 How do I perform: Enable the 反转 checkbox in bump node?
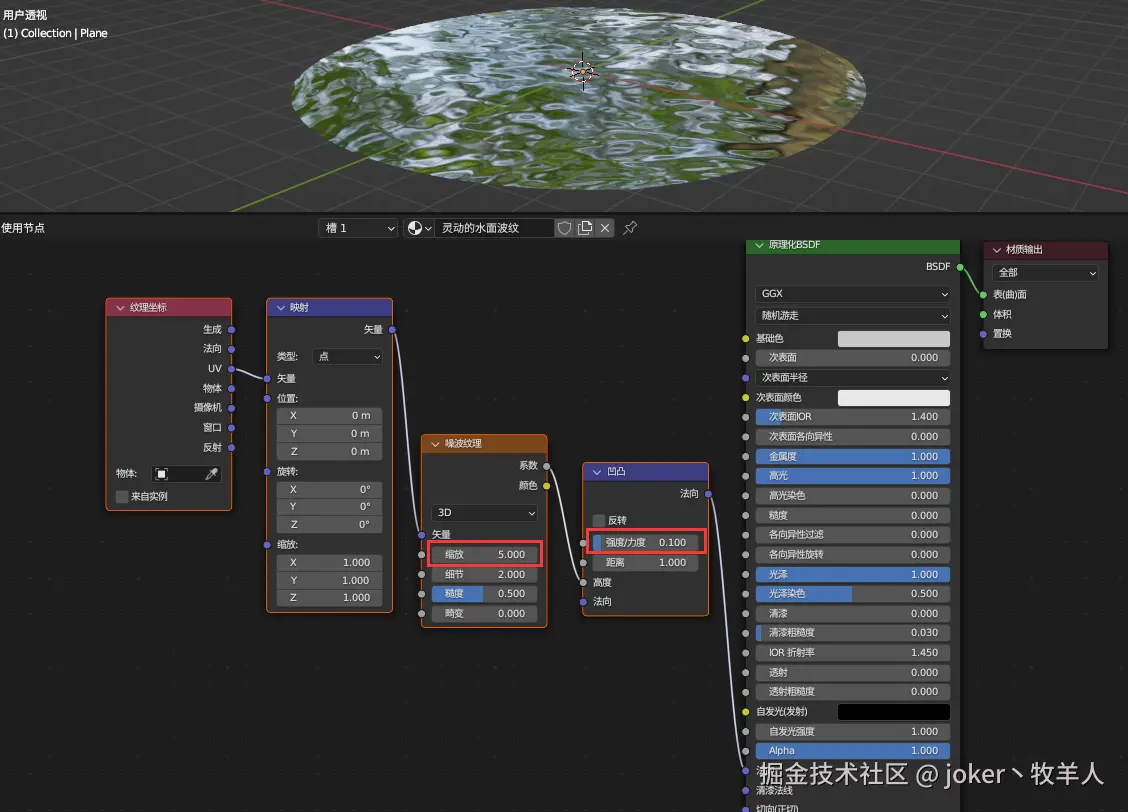[599, 520]
